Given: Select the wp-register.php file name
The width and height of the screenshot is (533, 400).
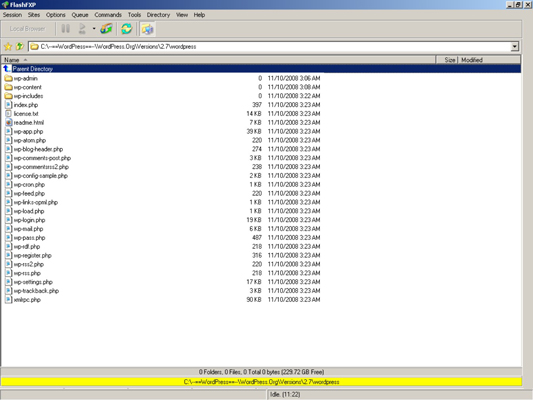Looking at the screenshot, I should pyautogui.click(x=33, y=255).
